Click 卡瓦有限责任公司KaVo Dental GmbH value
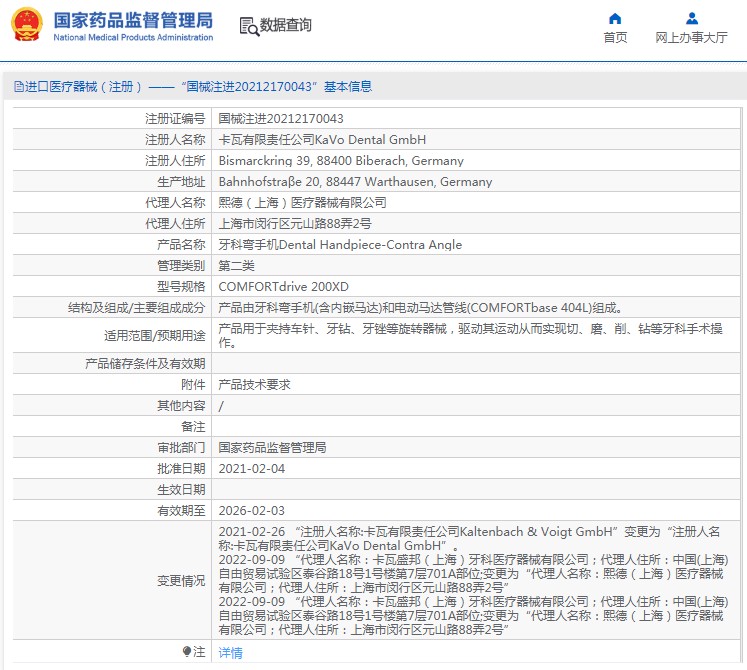747x670 pixels. 322,140
